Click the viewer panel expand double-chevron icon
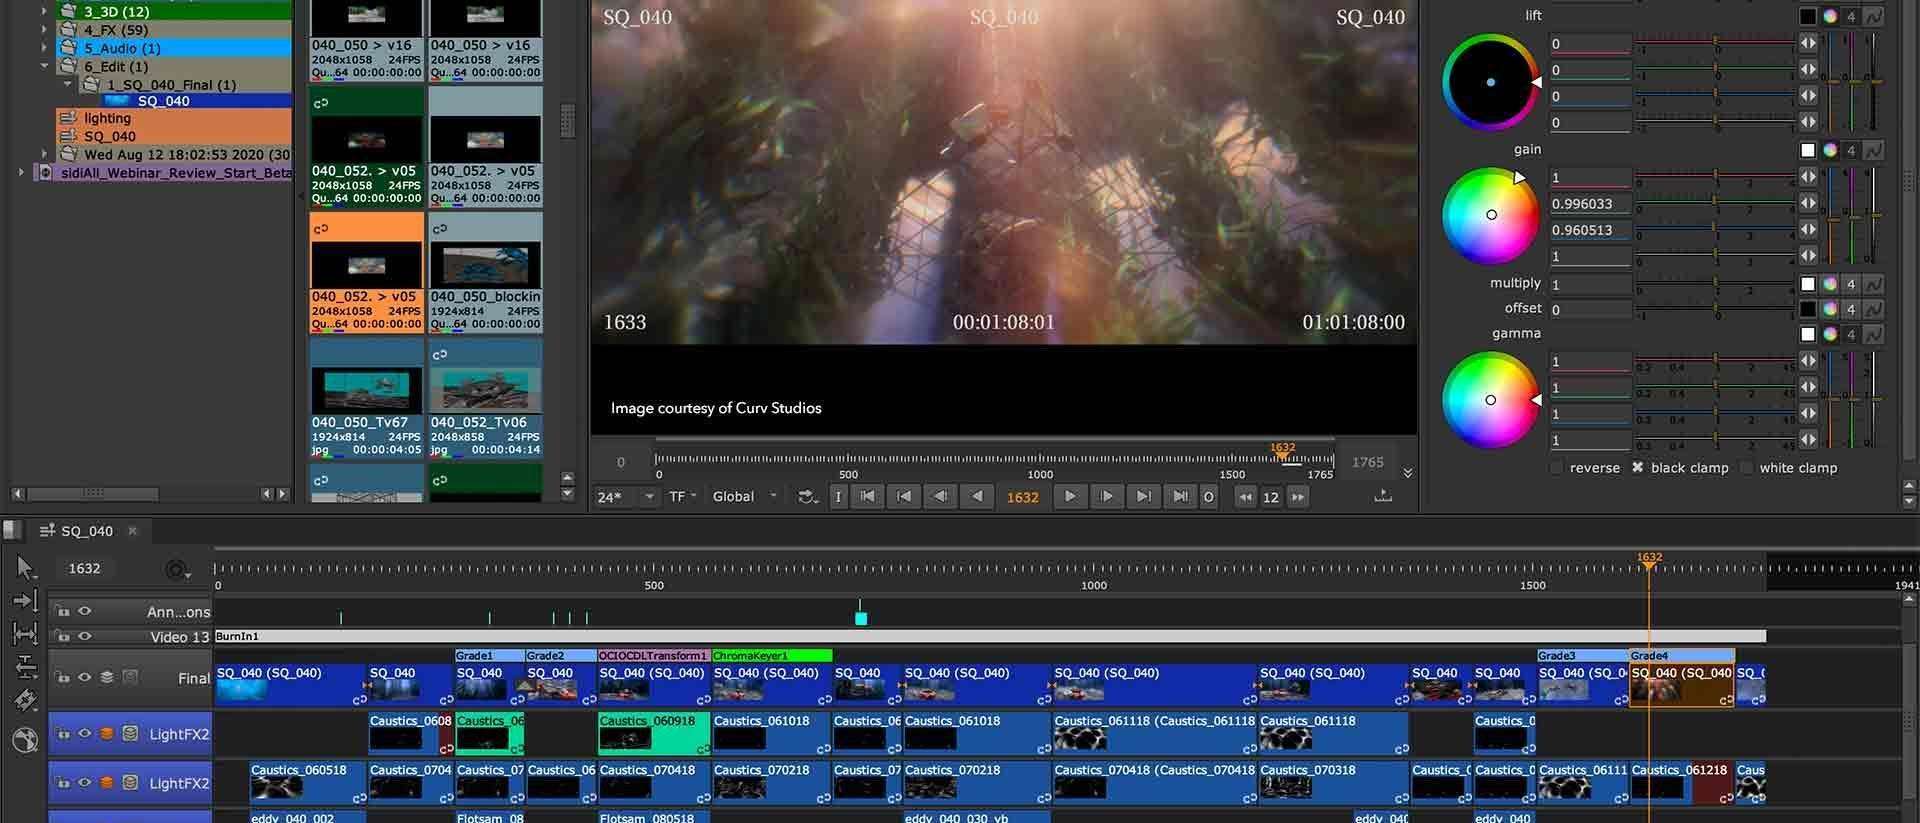Viewport: 1920px width, 823px height. click(1408, 473)
